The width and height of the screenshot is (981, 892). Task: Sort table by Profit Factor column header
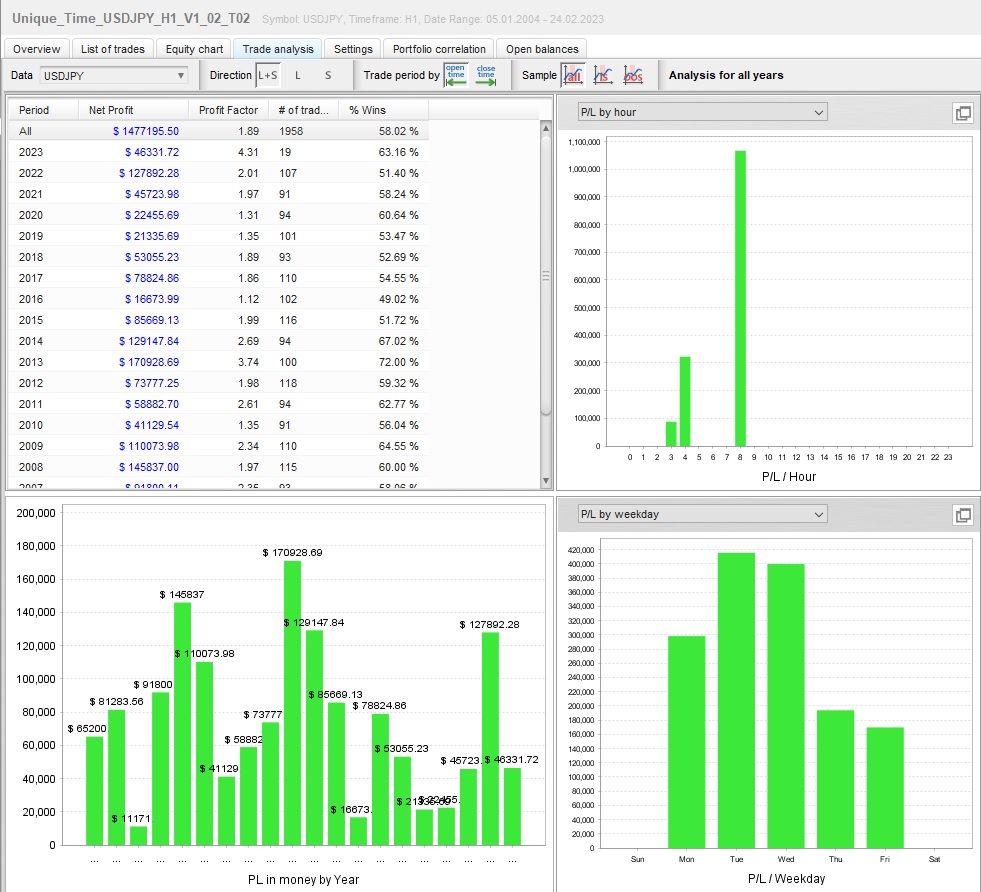228,110
